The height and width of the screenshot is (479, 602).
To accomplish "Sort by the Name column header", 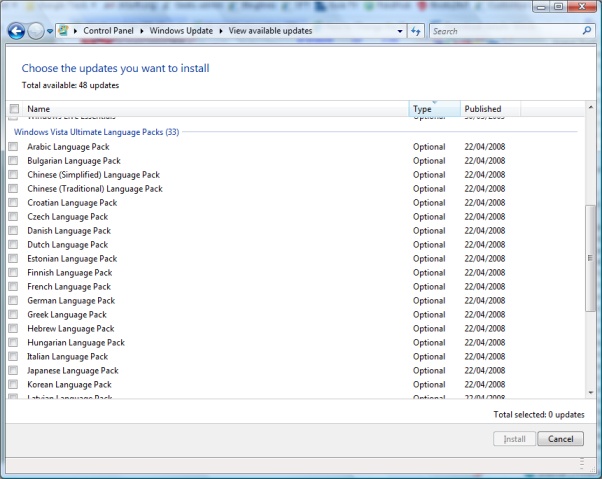I will click(x=216, y=109).
